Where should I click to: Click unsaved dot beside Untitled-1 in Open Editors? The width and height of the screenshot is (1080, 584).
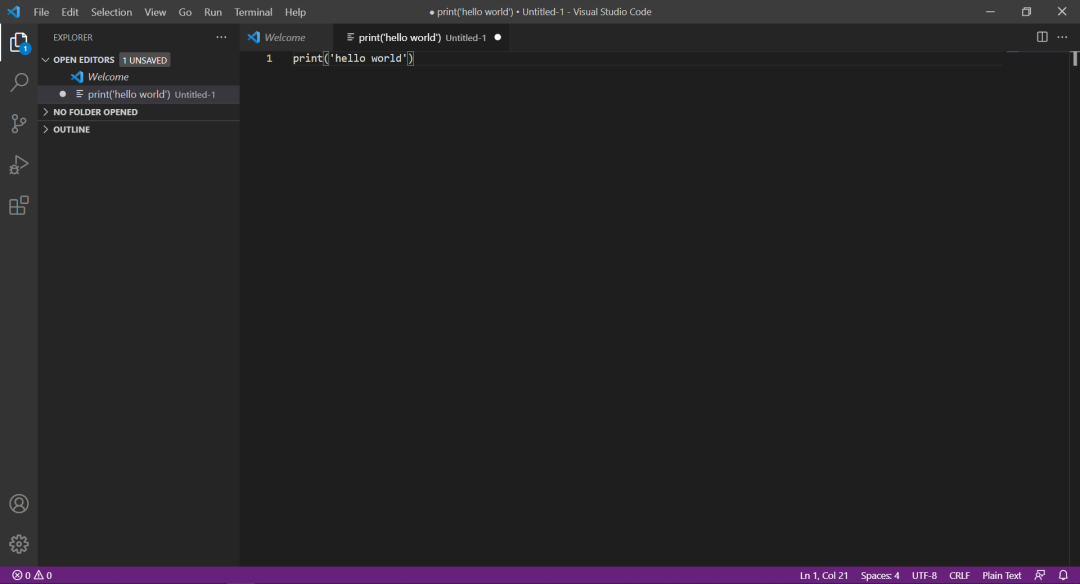coord(63,94)
